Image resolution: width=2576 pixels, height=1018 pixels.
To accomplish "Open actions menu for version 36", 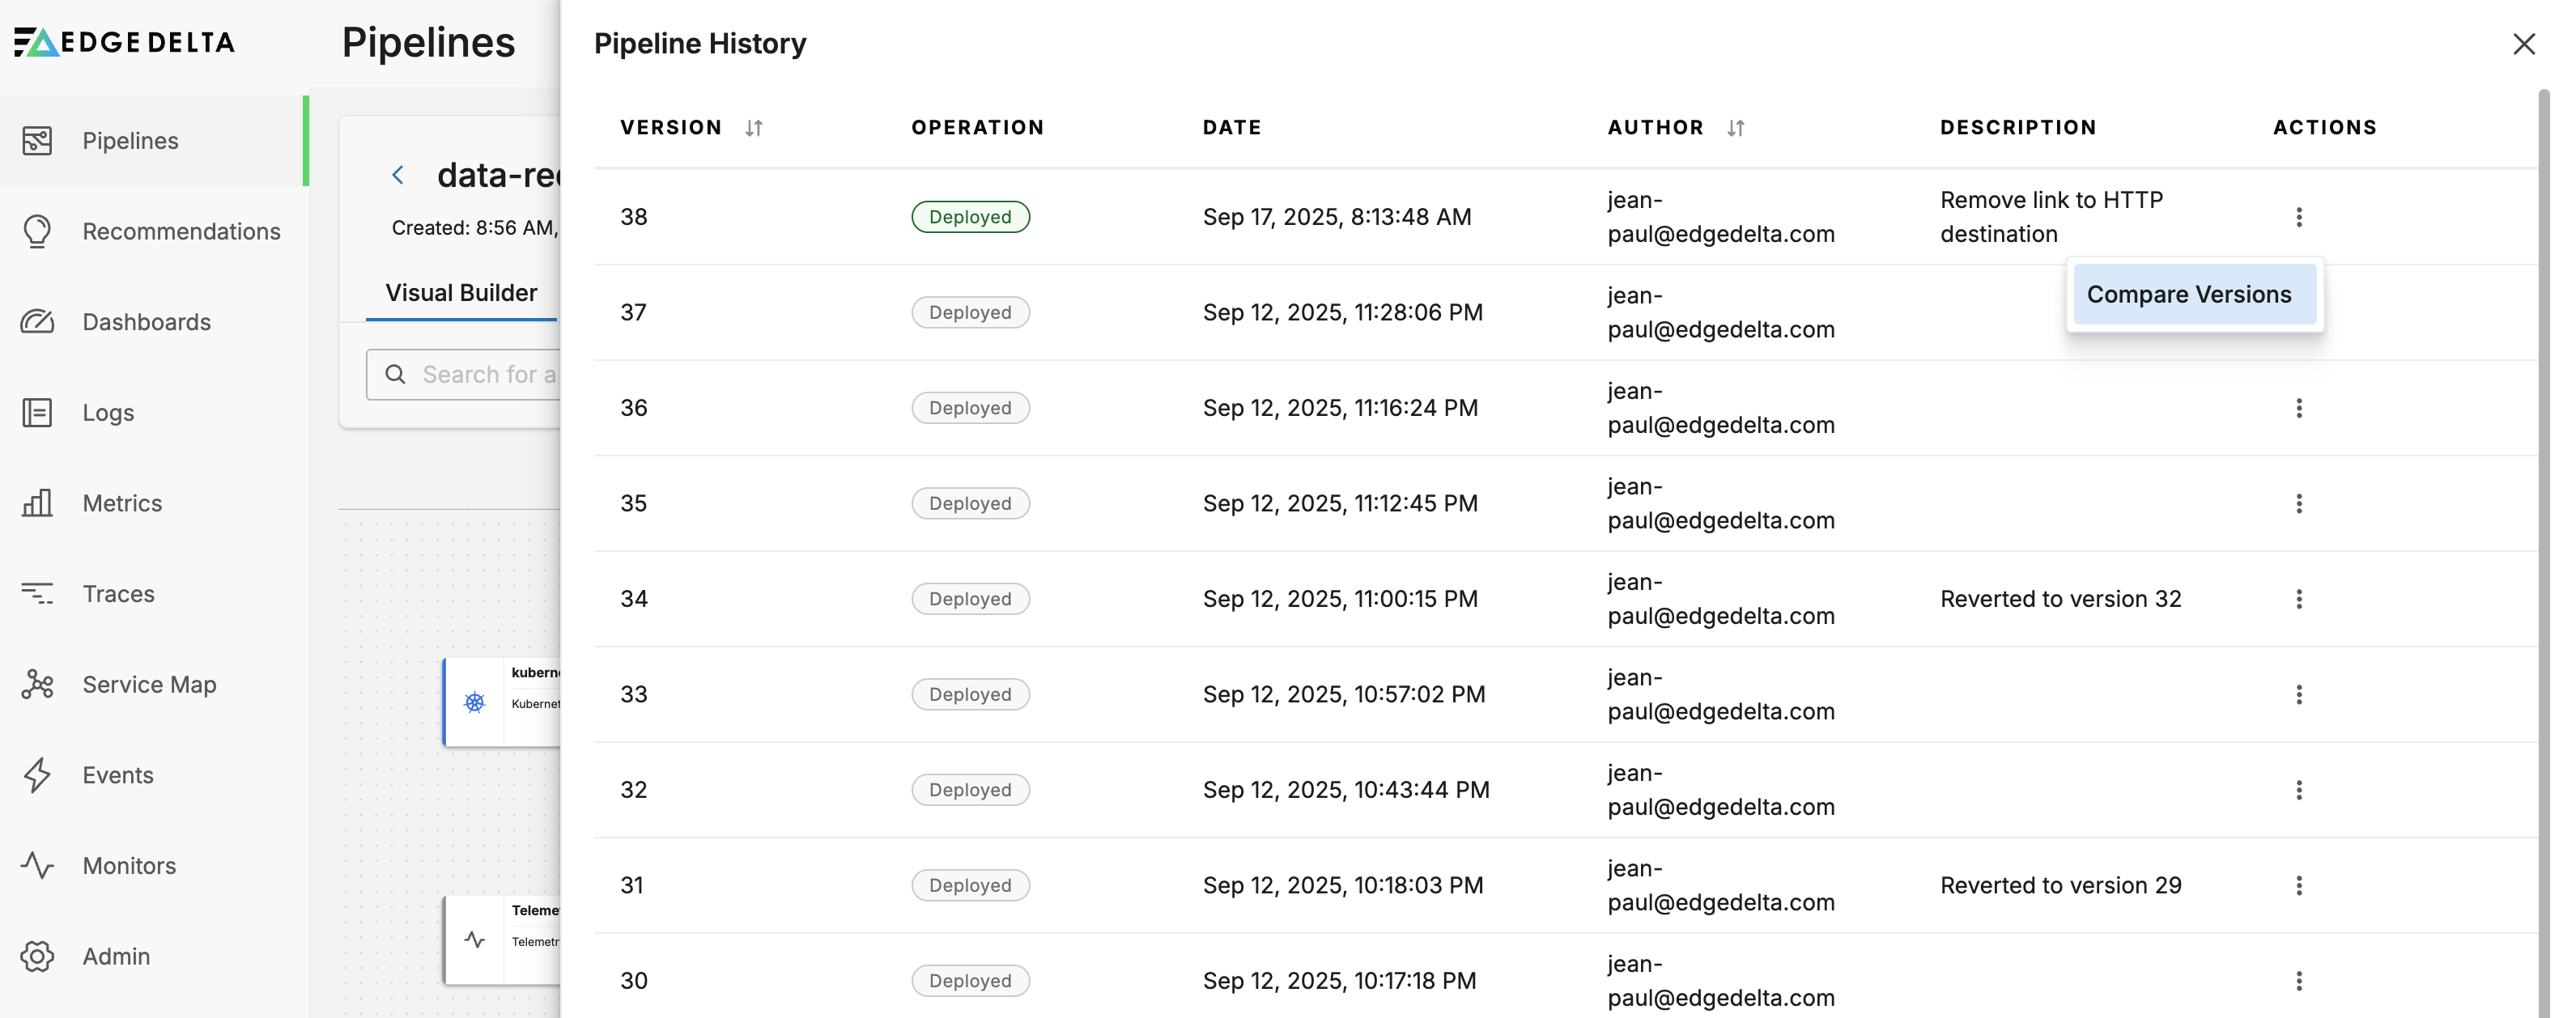I will [x=2299, y=408].
